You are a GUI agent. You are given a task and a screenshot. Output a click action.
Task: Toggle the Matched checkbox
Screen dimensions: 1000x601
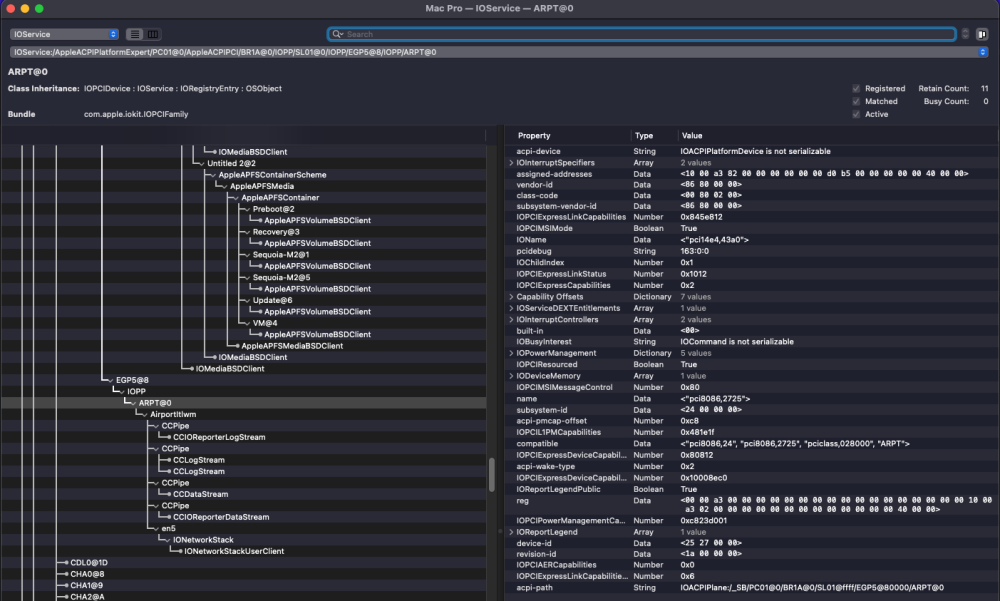pyautogui.click(x=856, y=101)
